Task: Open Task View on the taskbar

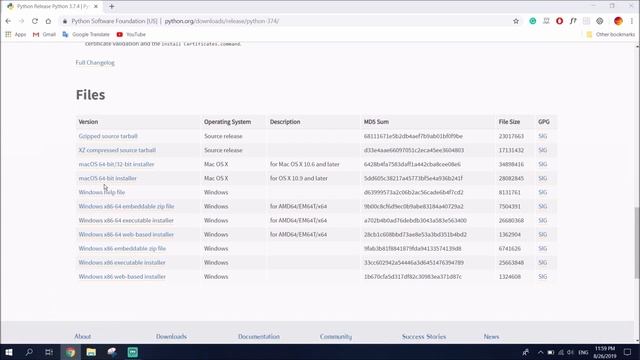Action: pyautogui.click(x=49, y=352)
